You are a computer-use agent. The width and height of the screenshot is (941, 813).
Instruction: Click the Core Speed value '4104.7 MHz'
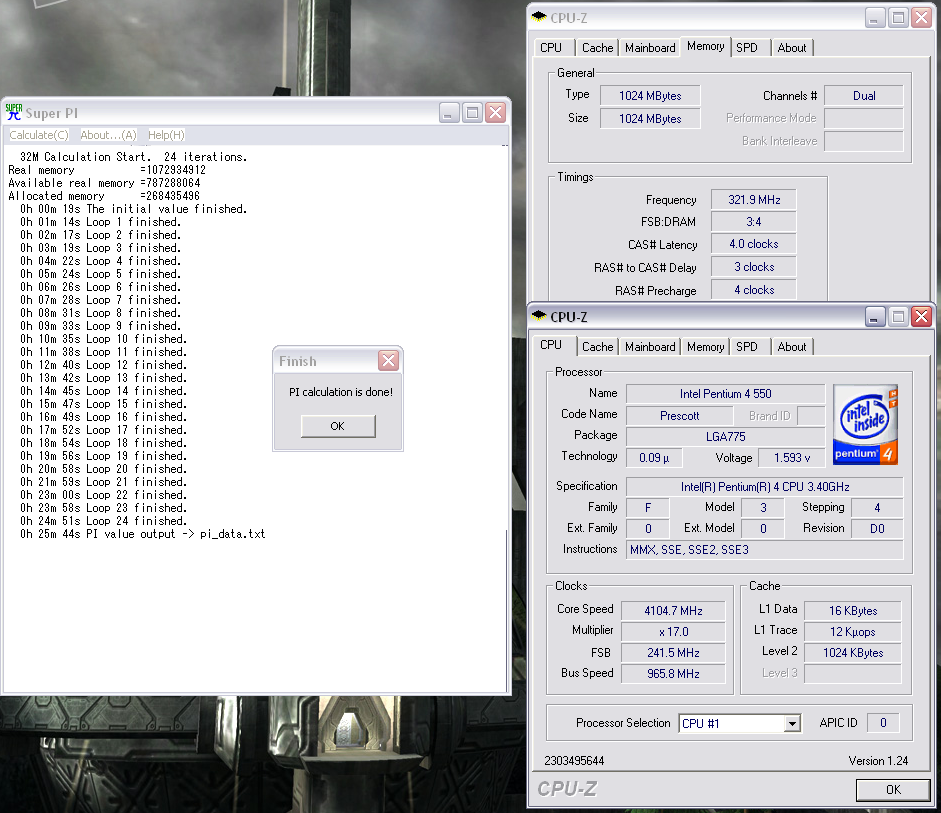(673, 611)
